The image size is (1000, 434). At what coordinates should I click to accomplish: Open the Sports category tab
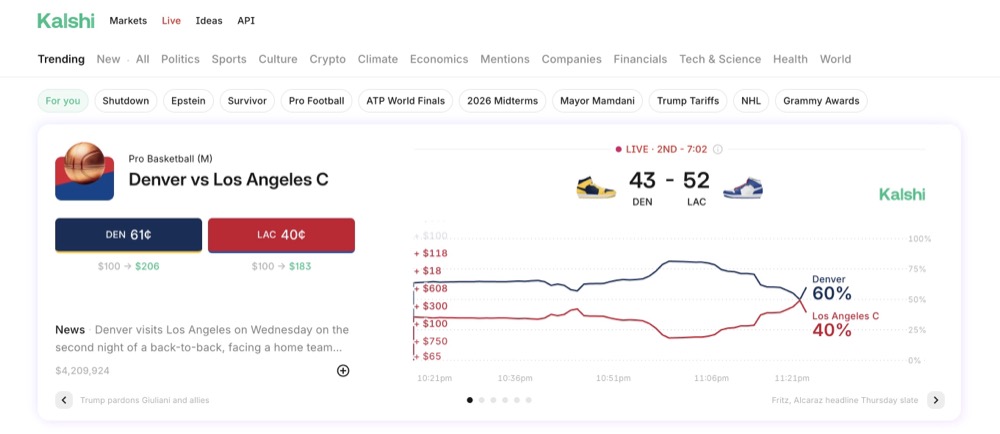229,59
